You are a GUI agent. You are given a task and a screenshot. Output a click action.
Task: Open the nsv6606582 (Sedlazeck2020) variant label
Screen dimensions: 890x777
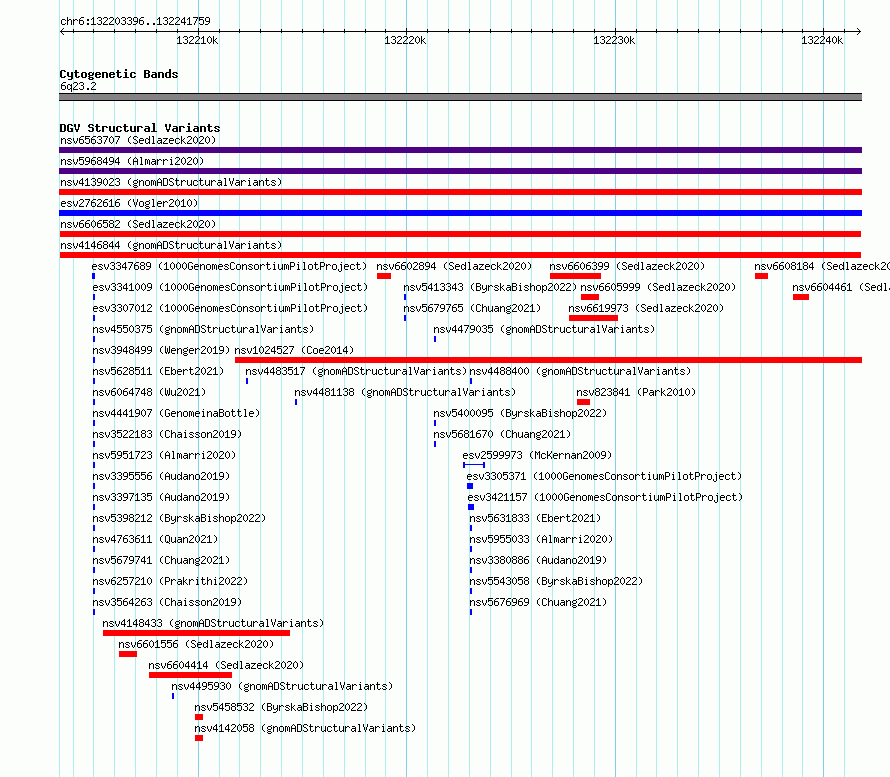pos(138,224)
